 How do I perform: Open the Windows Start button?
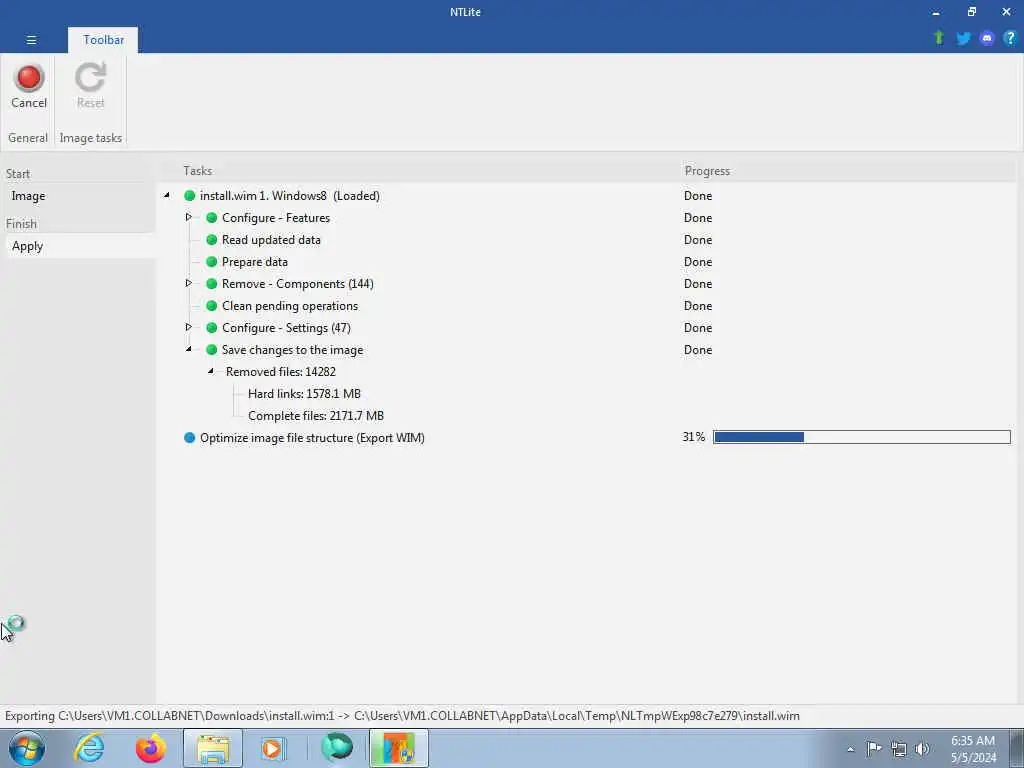pyautogui.click(x=27, y=748)
